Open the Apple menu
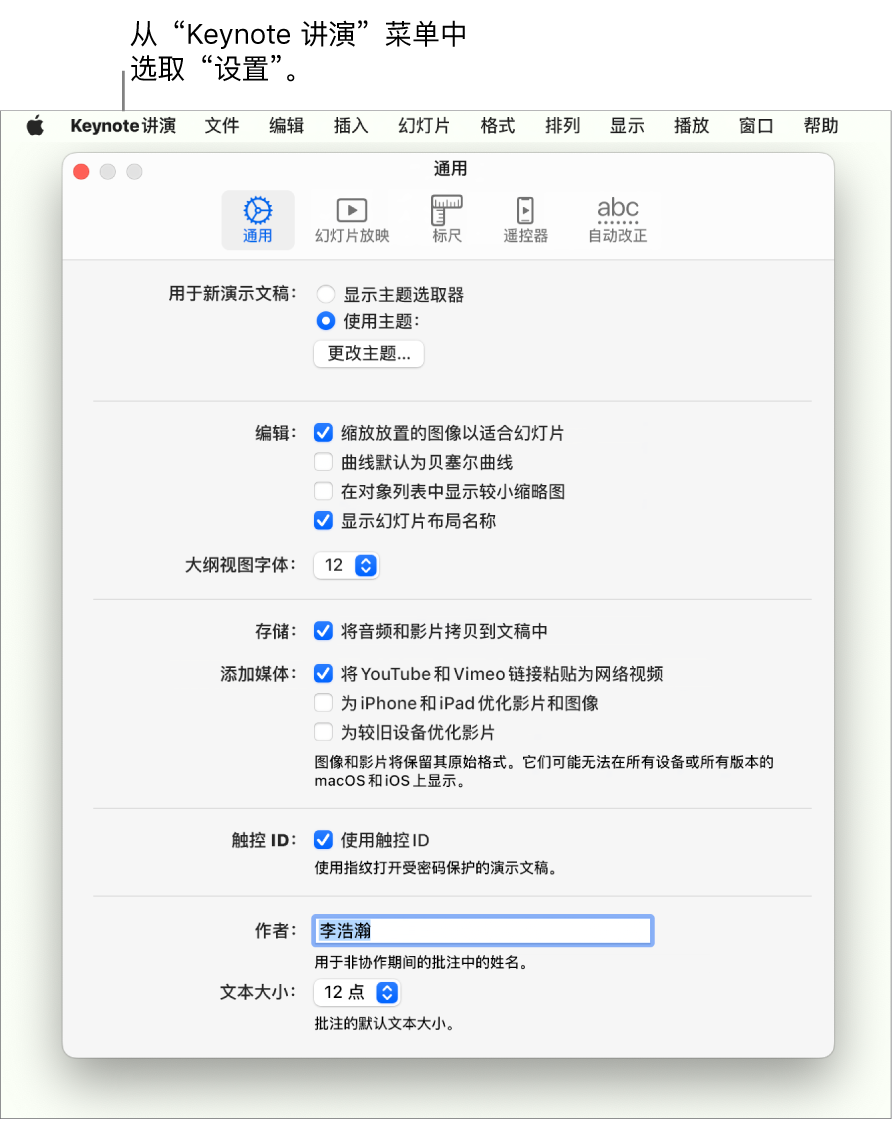This screenshot has width=894, height=1123. (35, 126)
